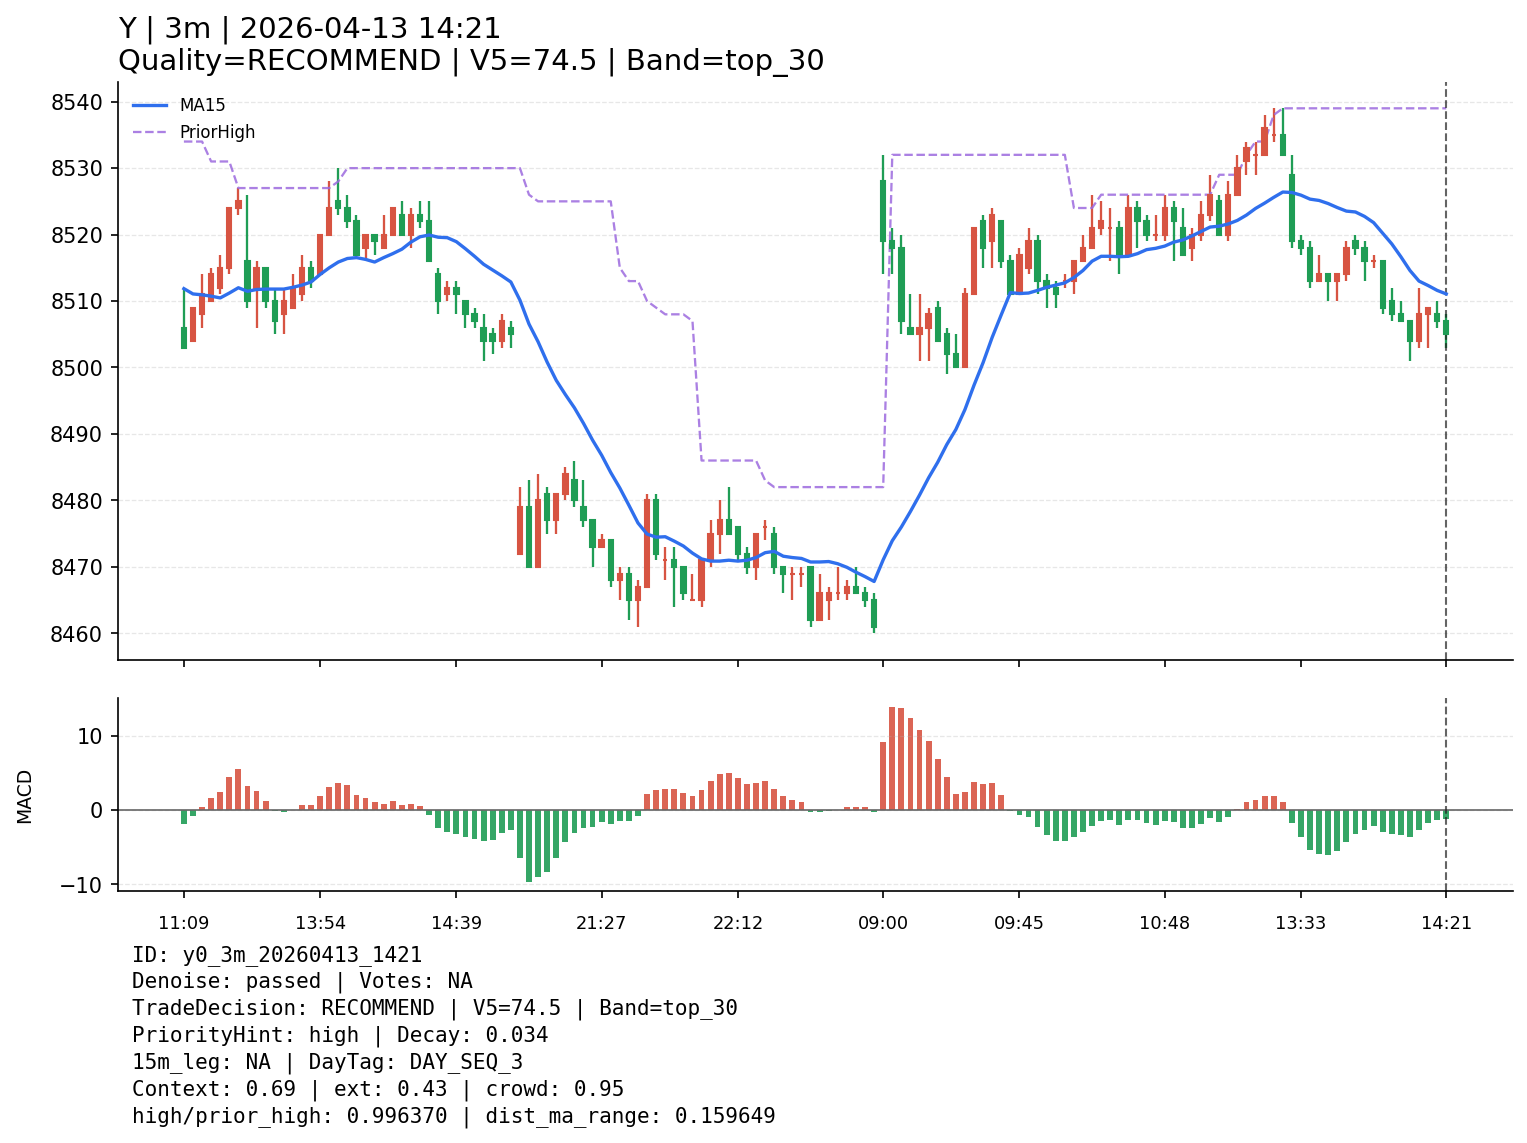Click the −10 tick on MACD axis

(x=82, y=885)
